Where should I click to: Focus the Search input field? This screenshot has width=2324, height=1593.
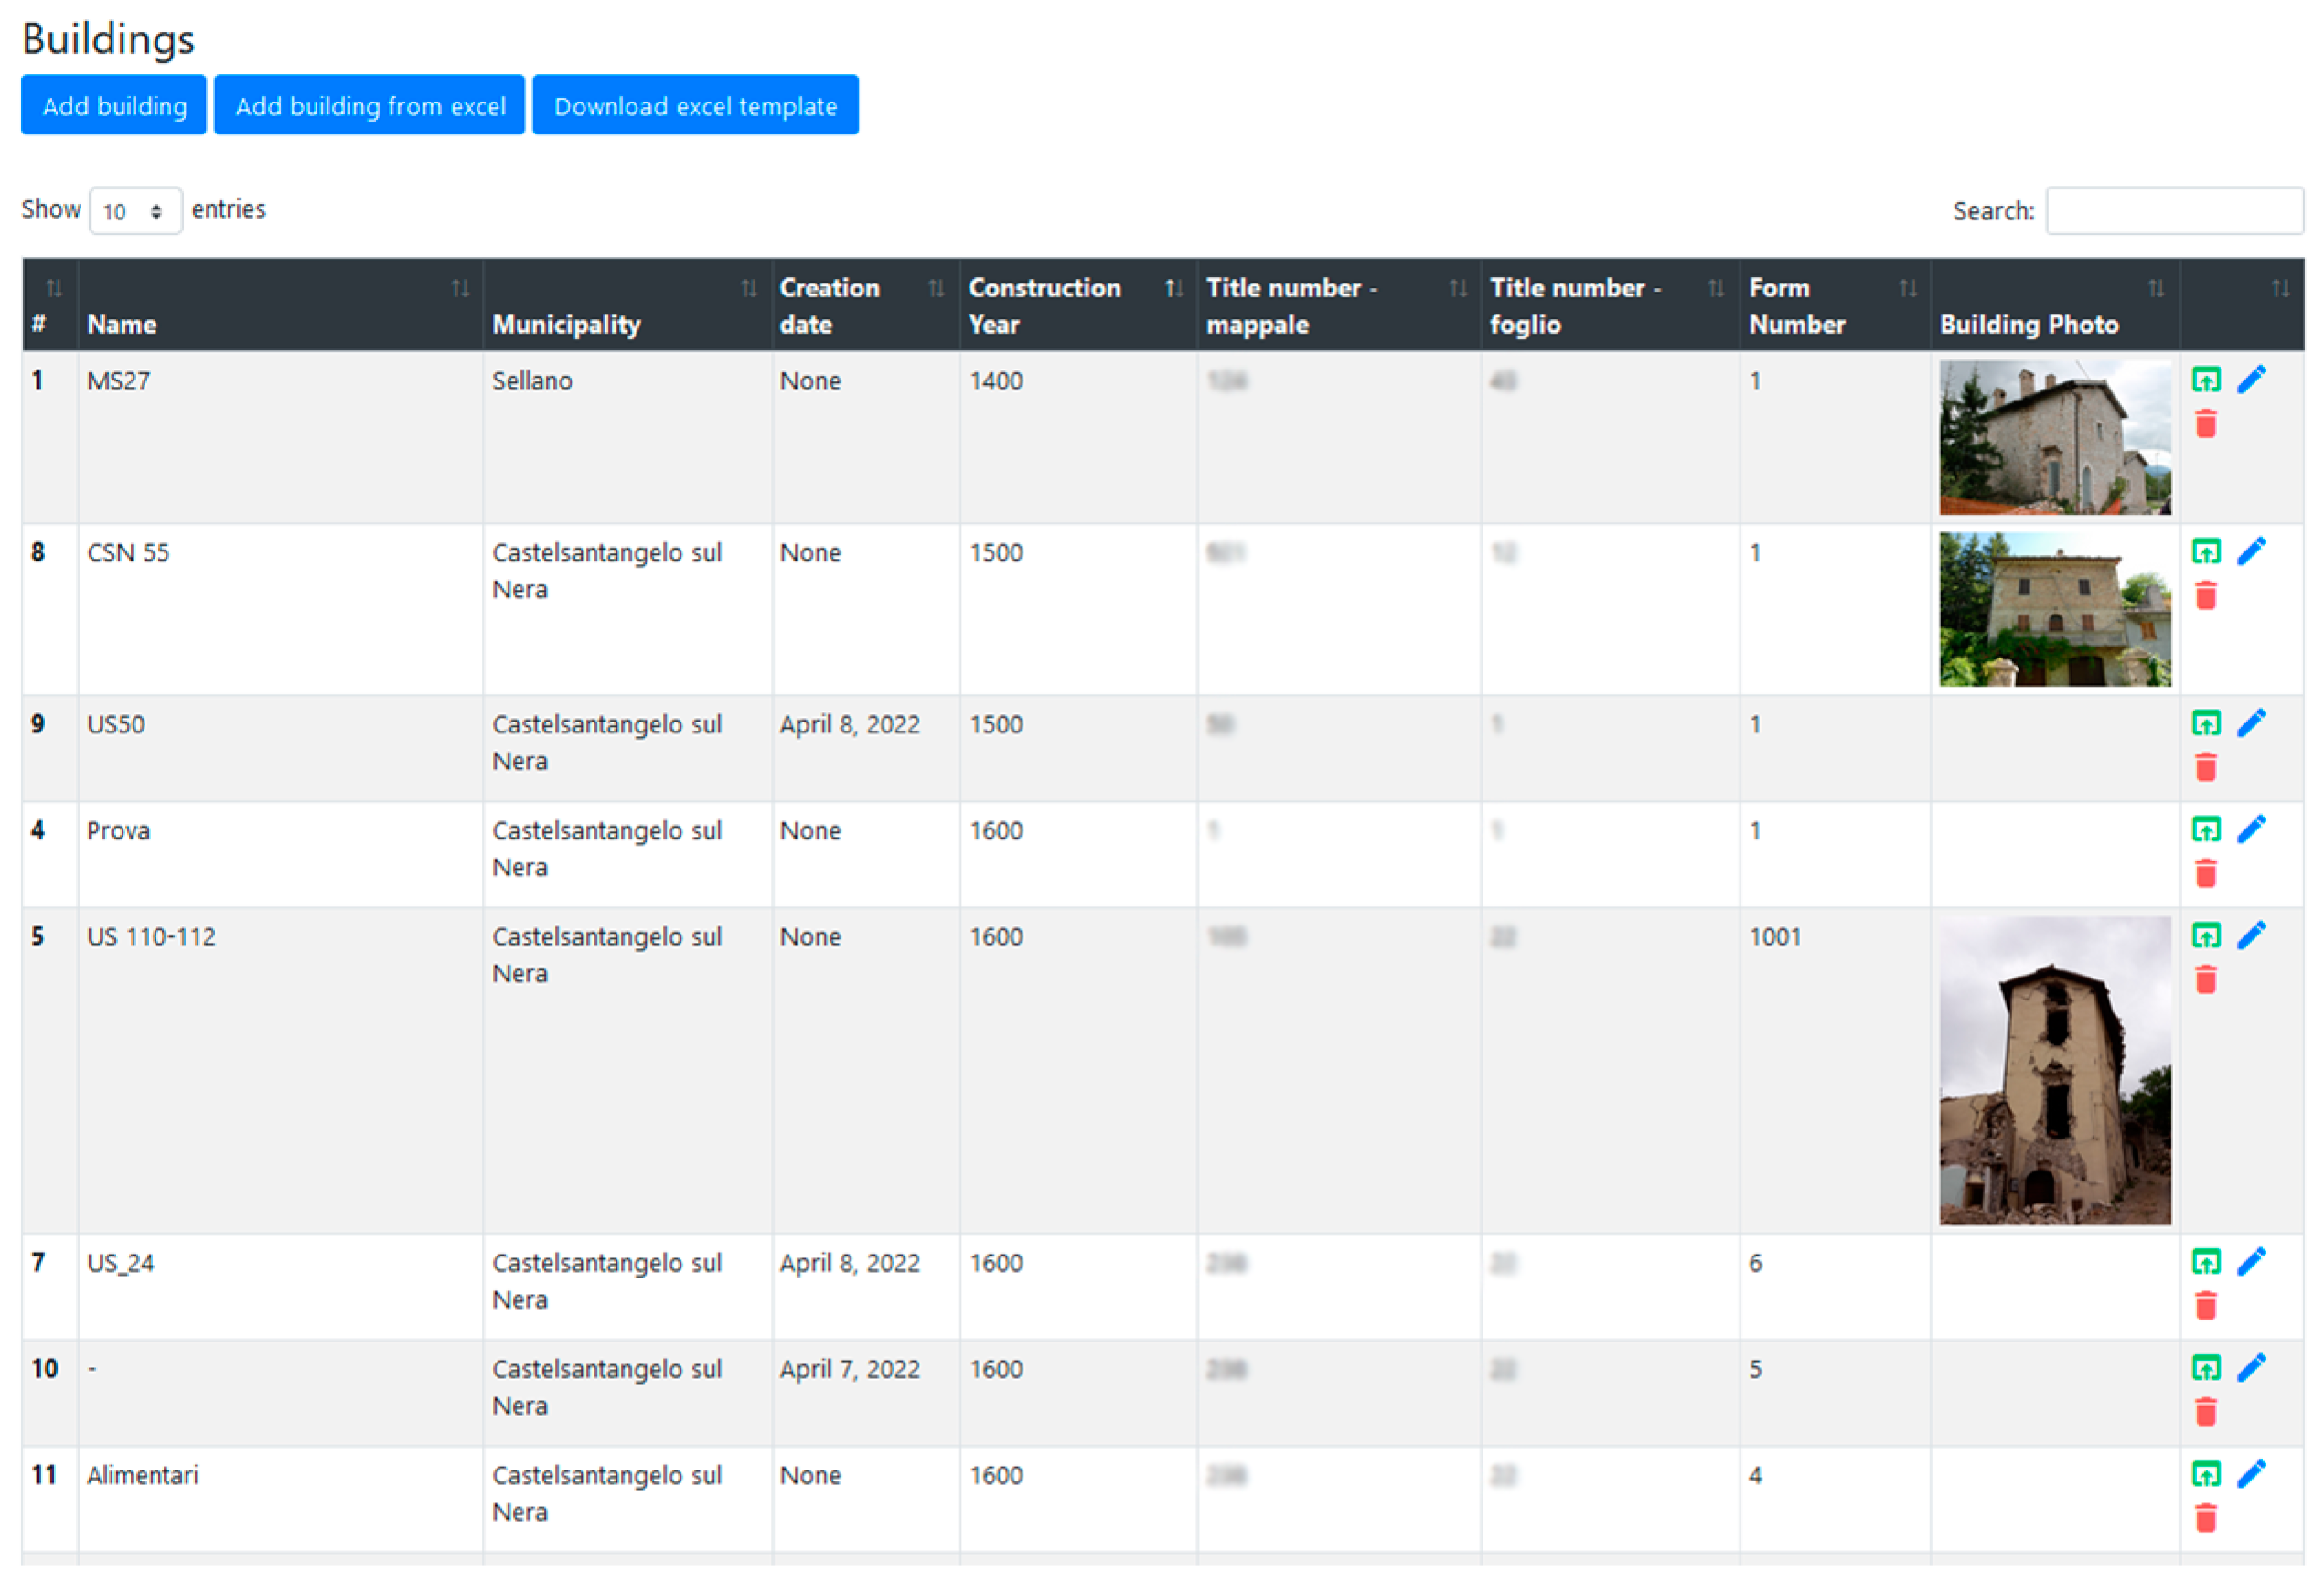pos(2173,211)
